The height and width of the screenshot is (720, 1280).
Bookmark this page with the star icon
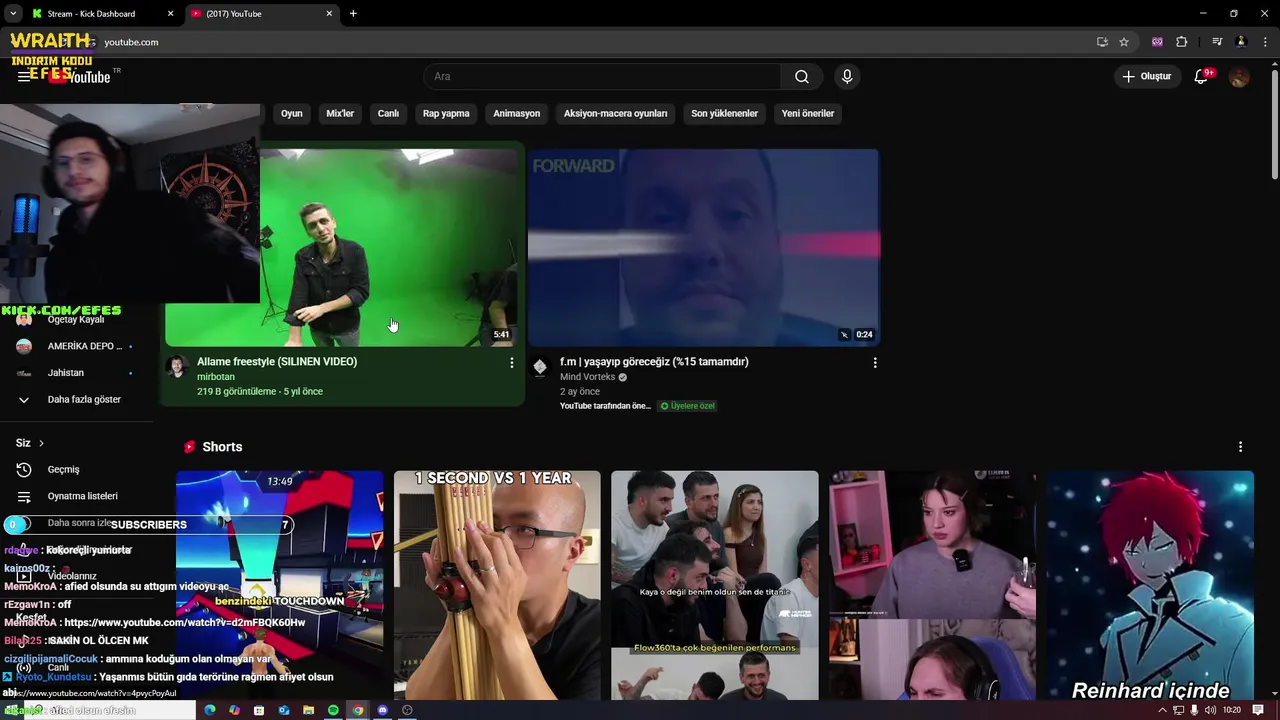click(1124, 42)
